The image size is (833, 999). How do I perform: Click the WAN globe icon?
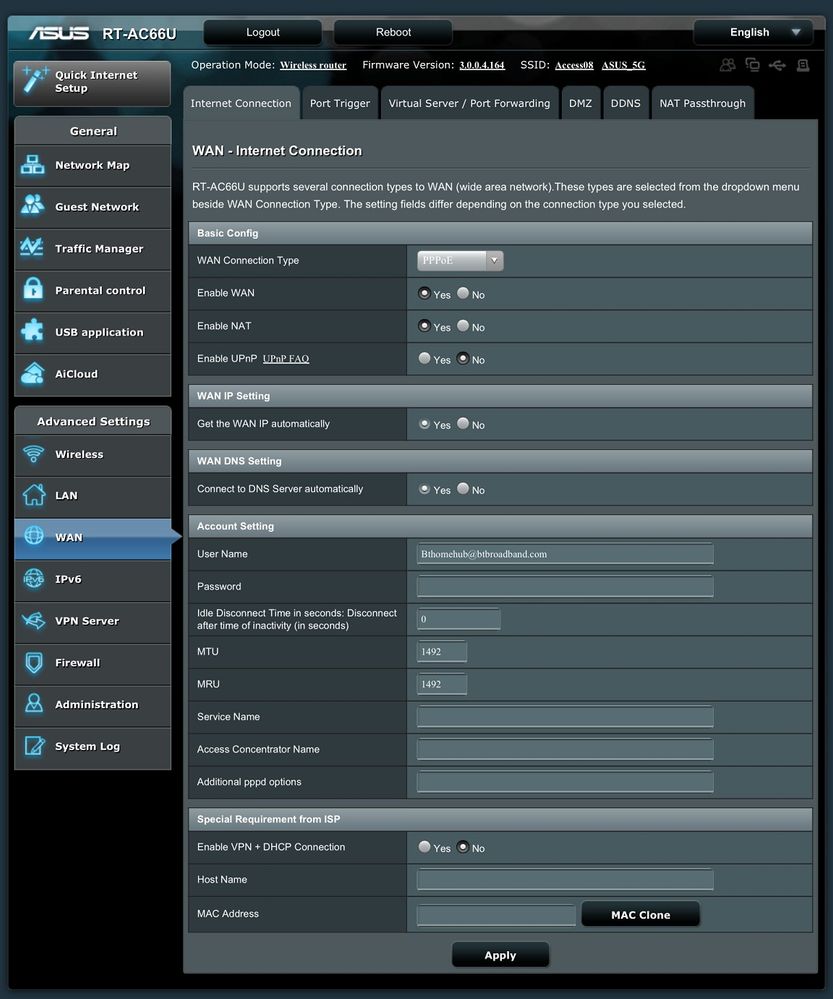pyautogui.click(x=34, y=535)
